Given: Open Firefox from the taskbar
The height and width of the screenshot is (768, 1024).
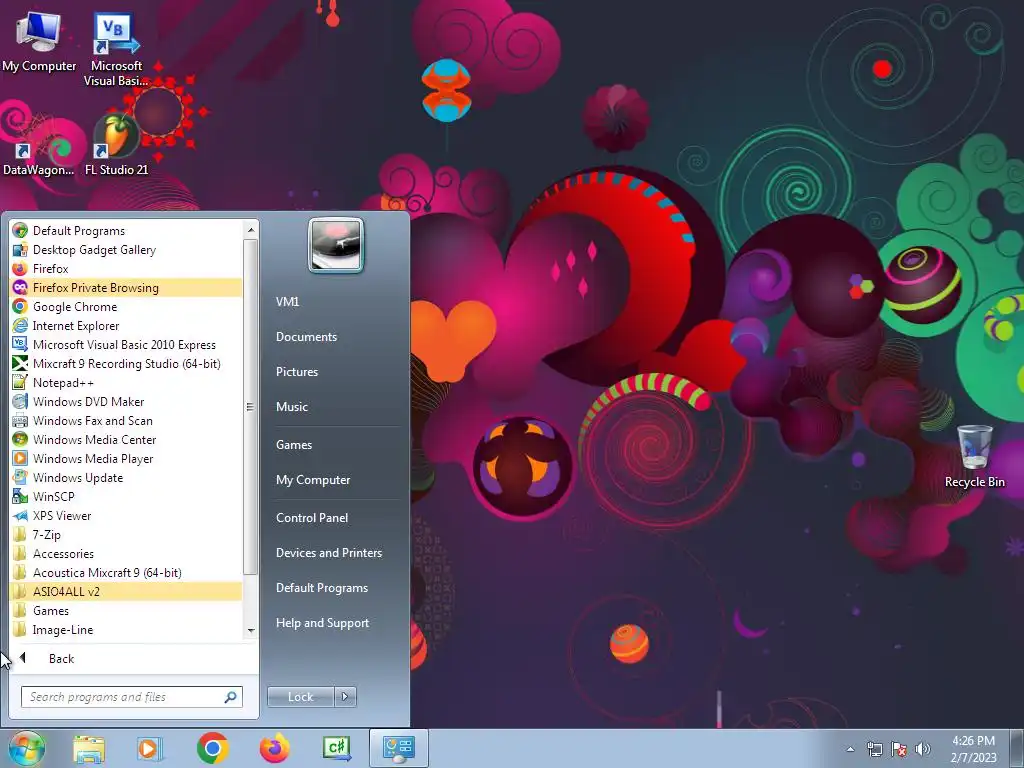Looking at the screenshot, I should coord(274,748).
